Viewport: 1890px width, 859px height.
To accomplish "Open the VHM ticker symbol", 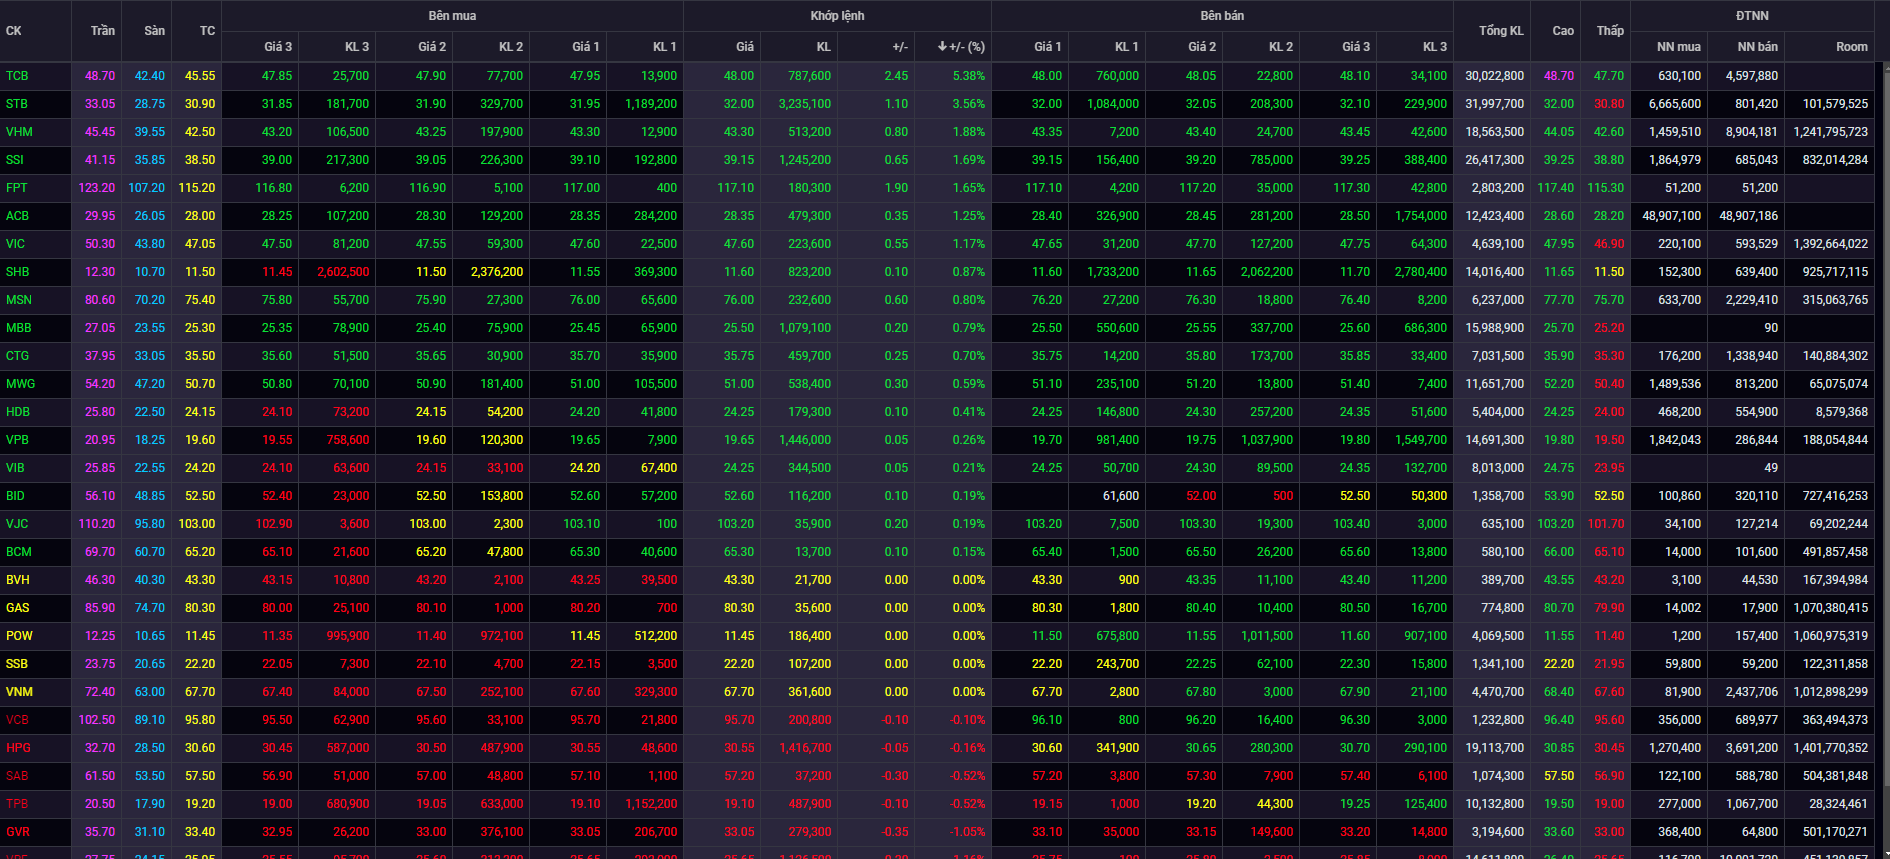I will pyautogui.click(x=19, y=132).
